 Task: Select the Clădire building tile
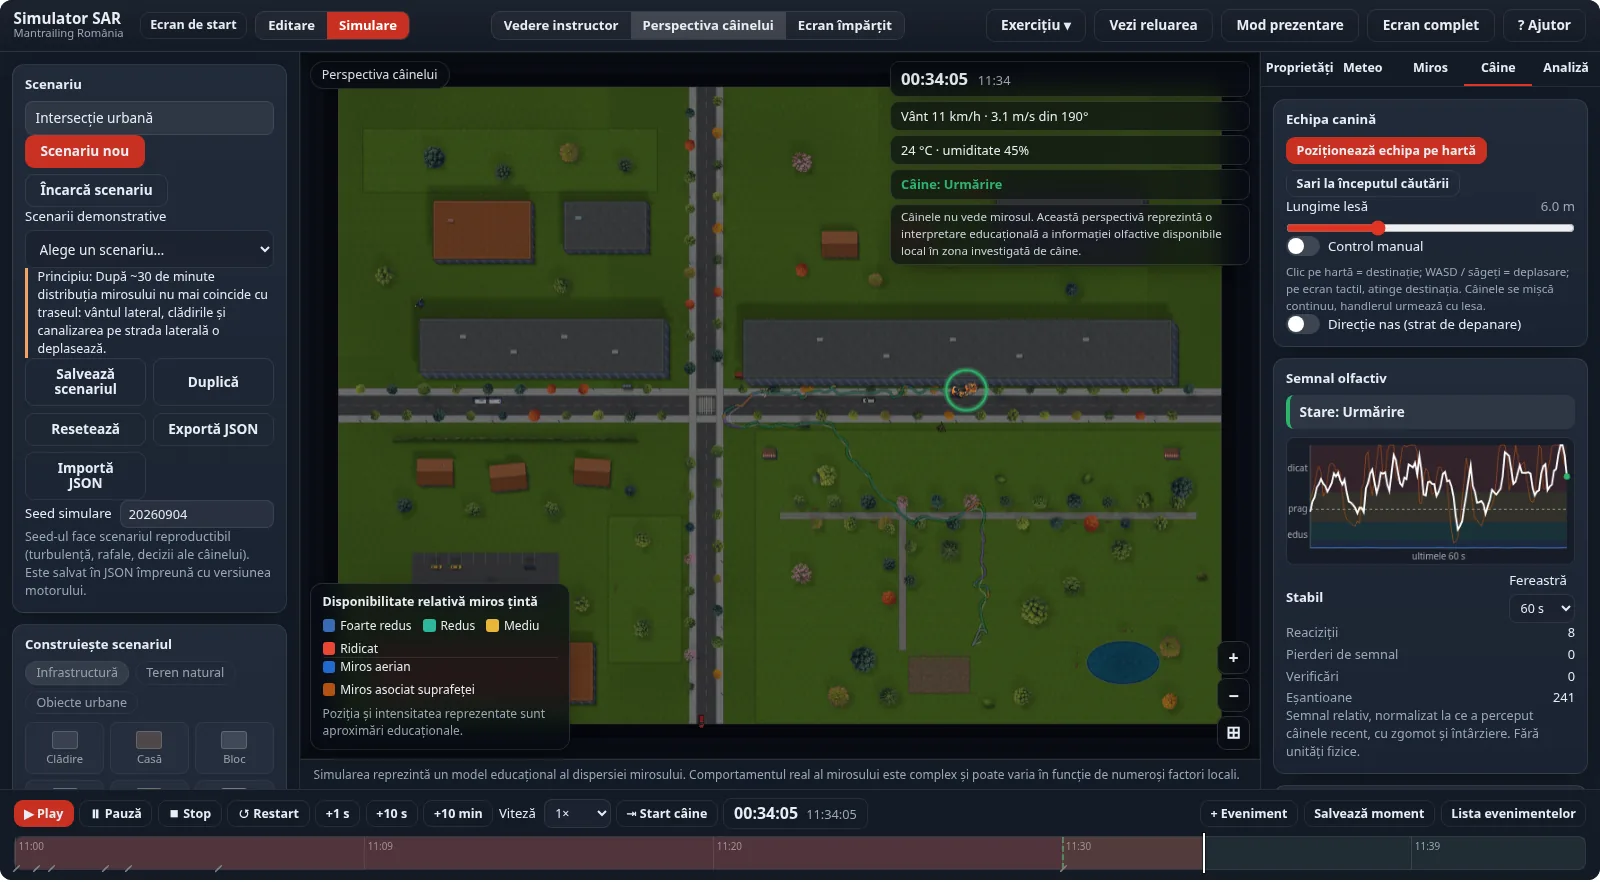tap(65, 747)
